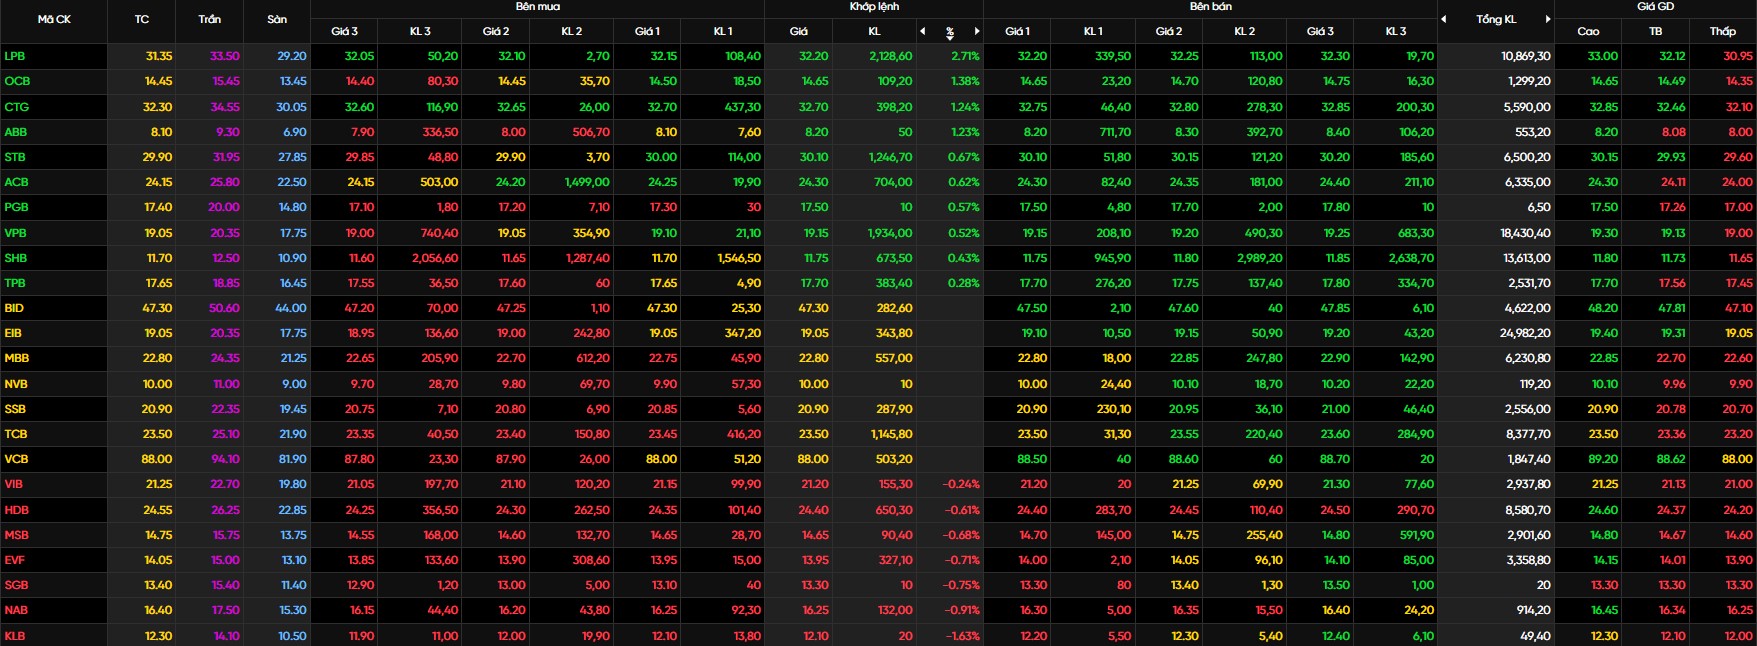Image resolution: width=1757 pixels, height=646 pixels.
Task: Open the STB stock symbol
Action: point(15,157)
